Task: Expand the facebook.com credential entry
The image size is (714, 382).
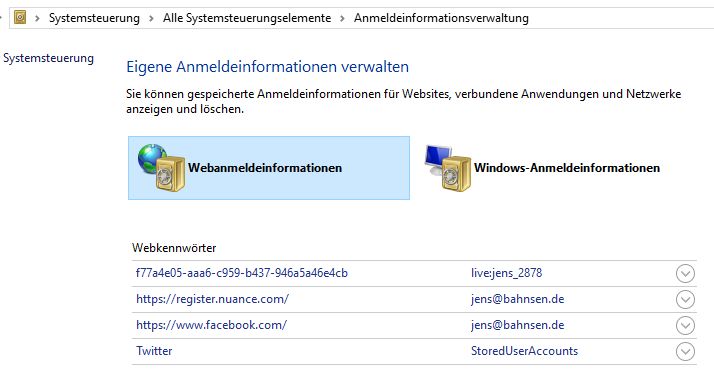Action: click(x=685, y=326)
